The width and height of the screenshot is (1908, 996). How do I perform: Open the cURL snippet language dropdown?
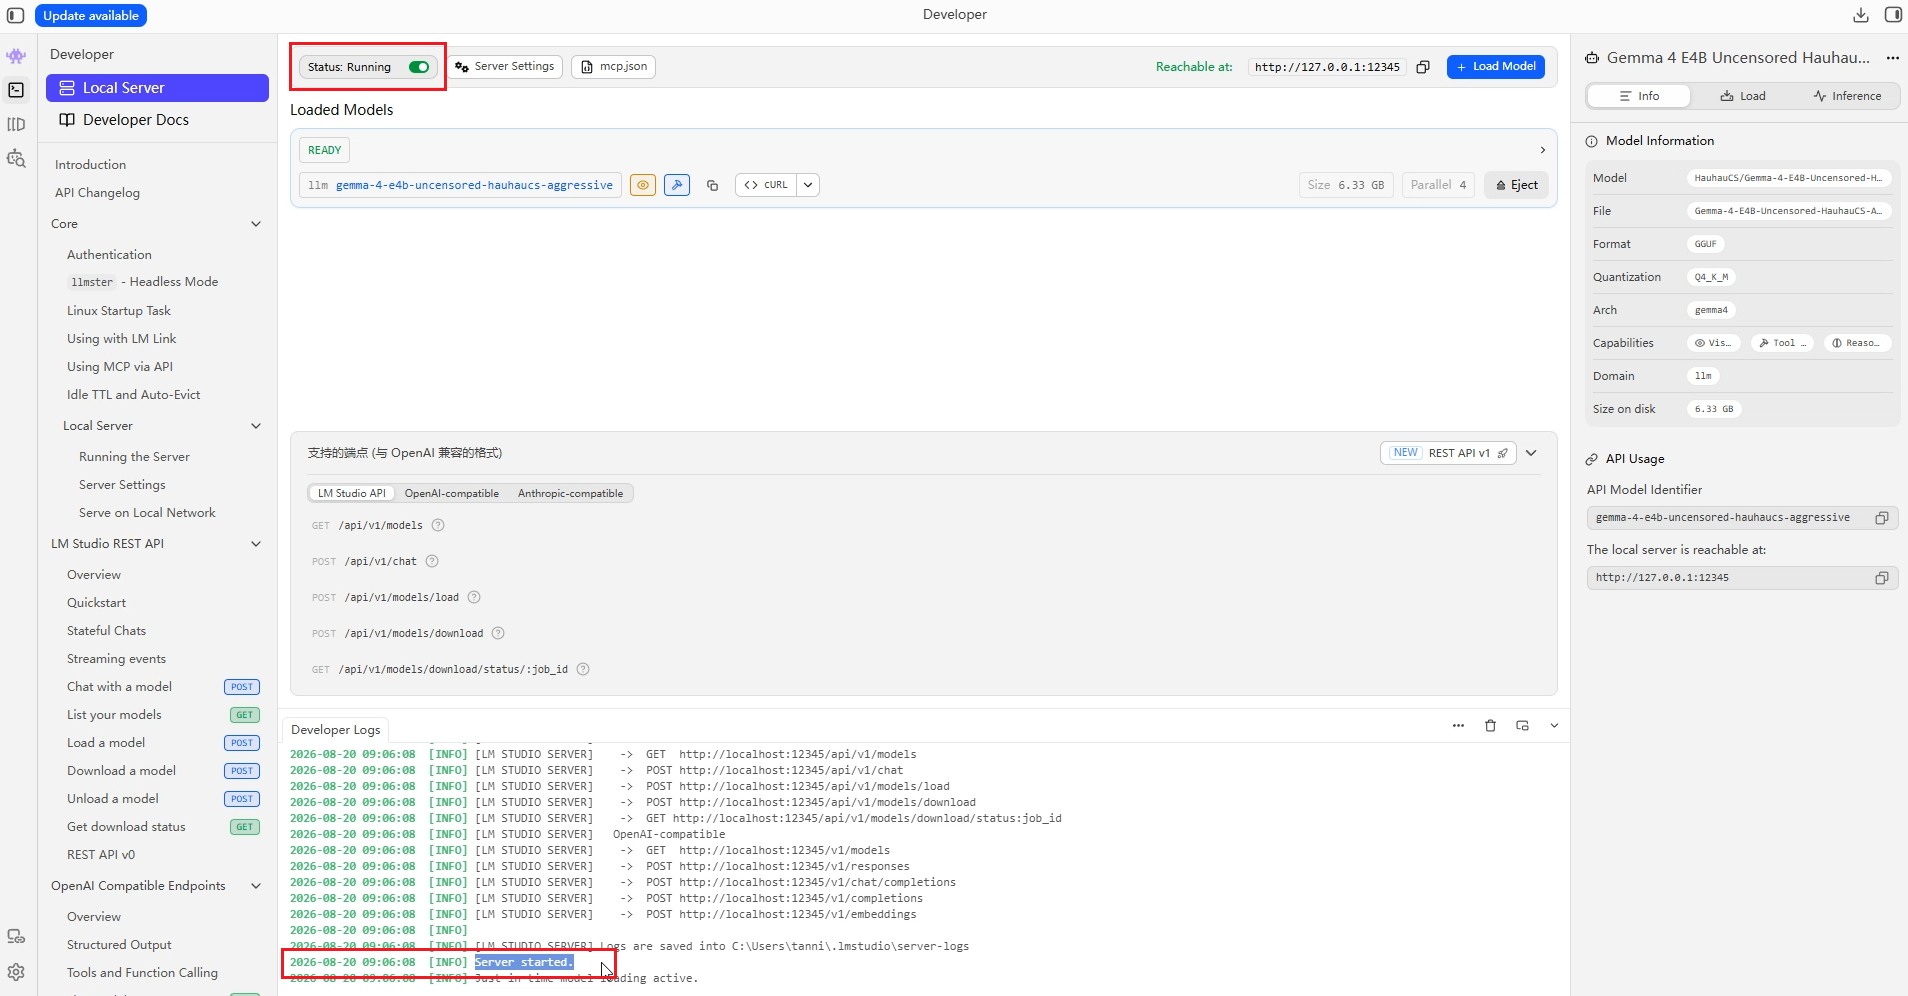coord(808,185)
